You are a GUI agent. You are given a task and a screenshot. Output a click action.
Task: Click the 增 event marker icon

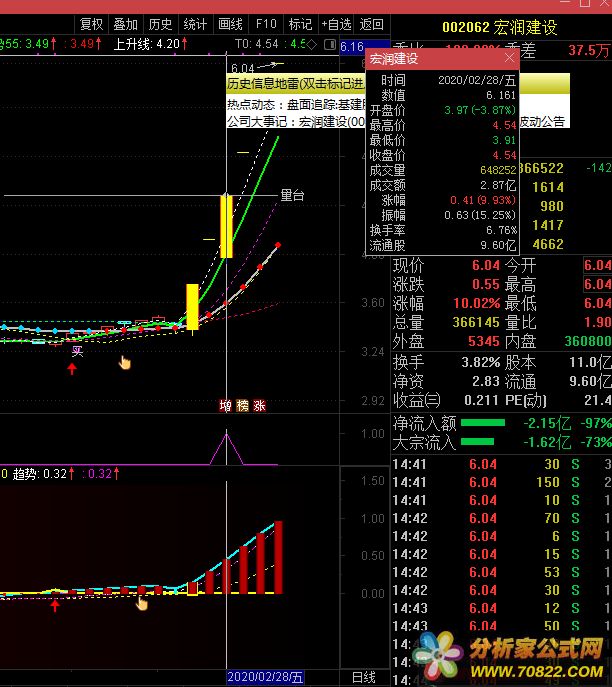[x=225, y=406]
